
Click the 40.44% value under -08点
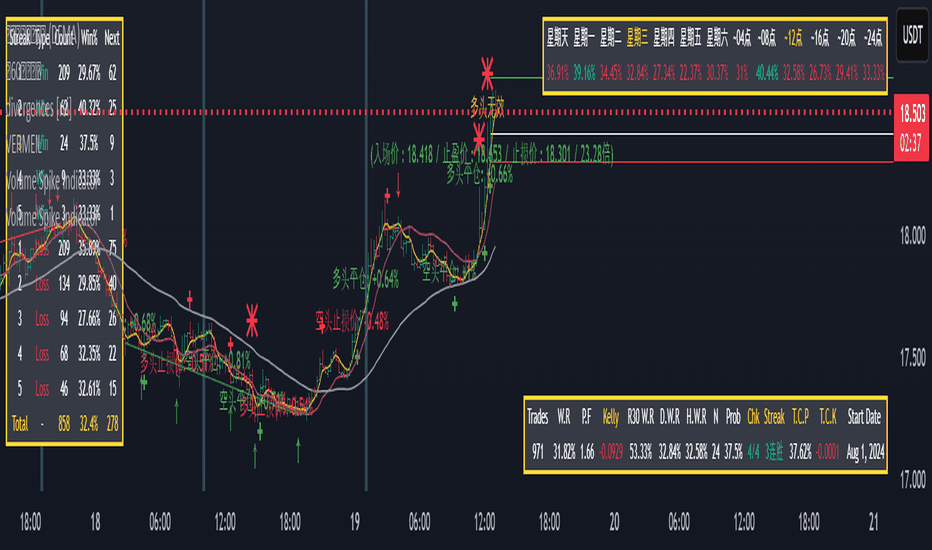pos(767,73)
